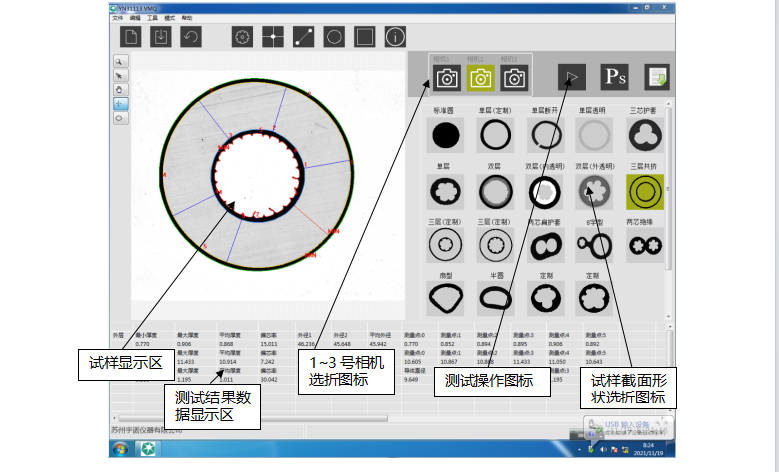Select the square region tool icon
Viewport: 779px width, 472px height.
[x=365, y=37]
